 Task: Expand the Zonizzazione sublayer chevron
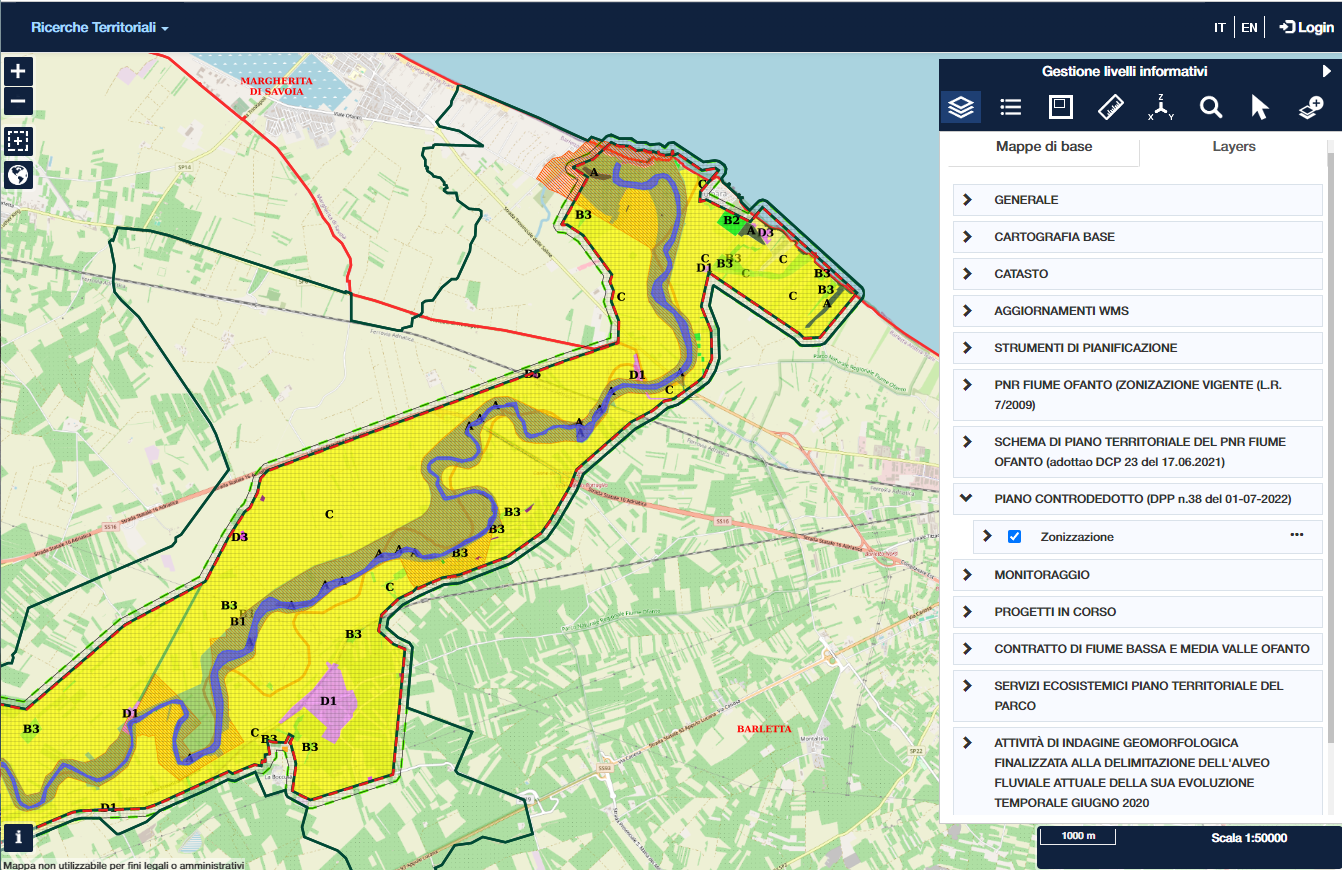[x=987, y=536]
